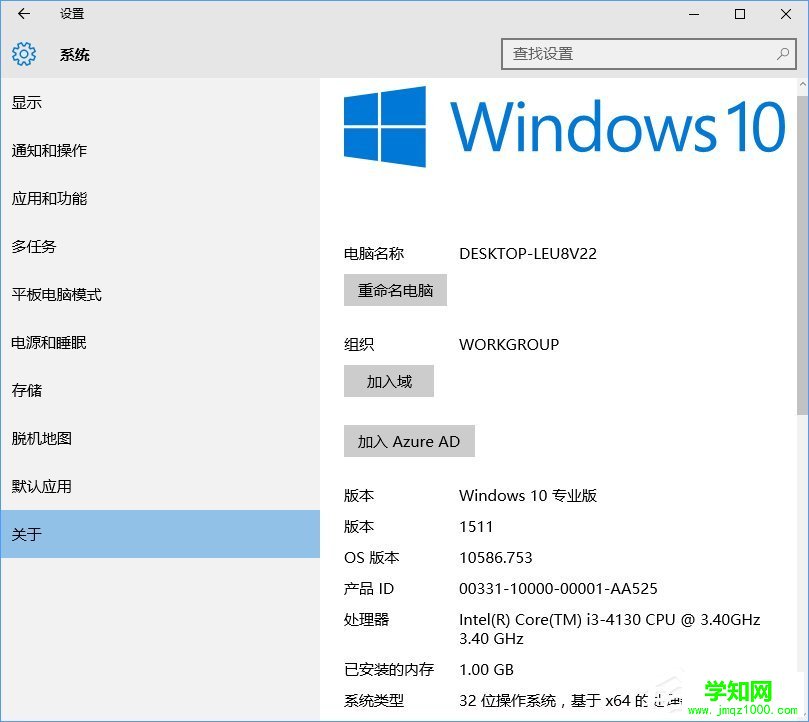This screenshot has width=809, height=722.
Task: Click the search magnifier icon
Action: point(783,54)
